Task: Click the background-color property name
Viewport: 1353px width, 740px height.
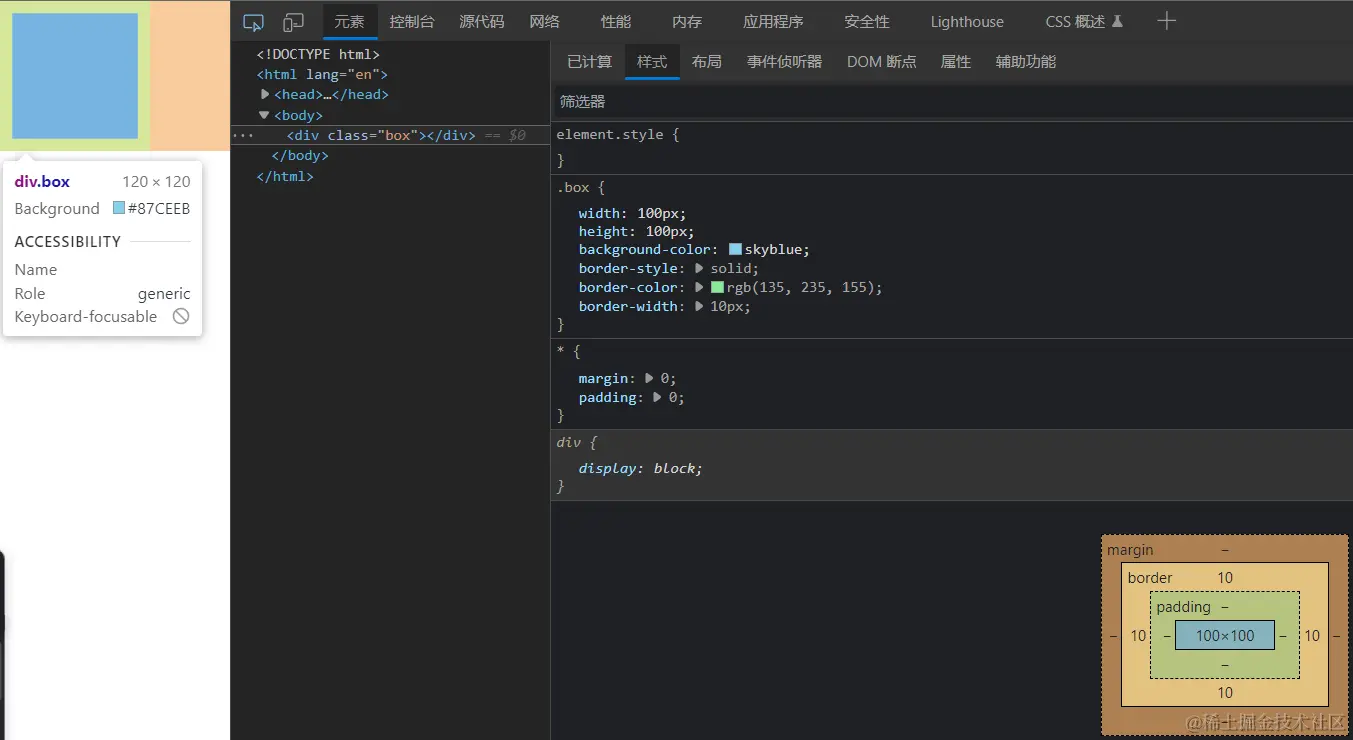Action: (x=644, y=250)
